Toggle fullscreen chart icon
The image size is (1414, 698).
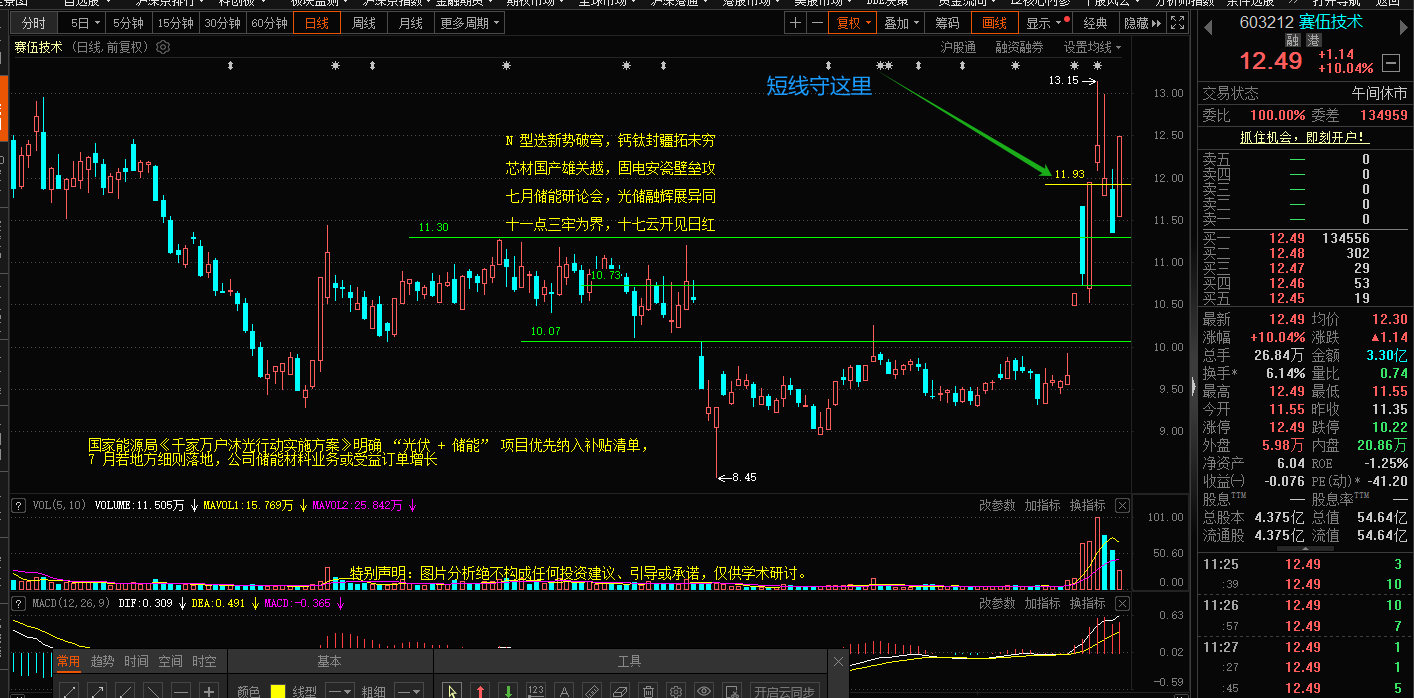tap(1177, 23)
